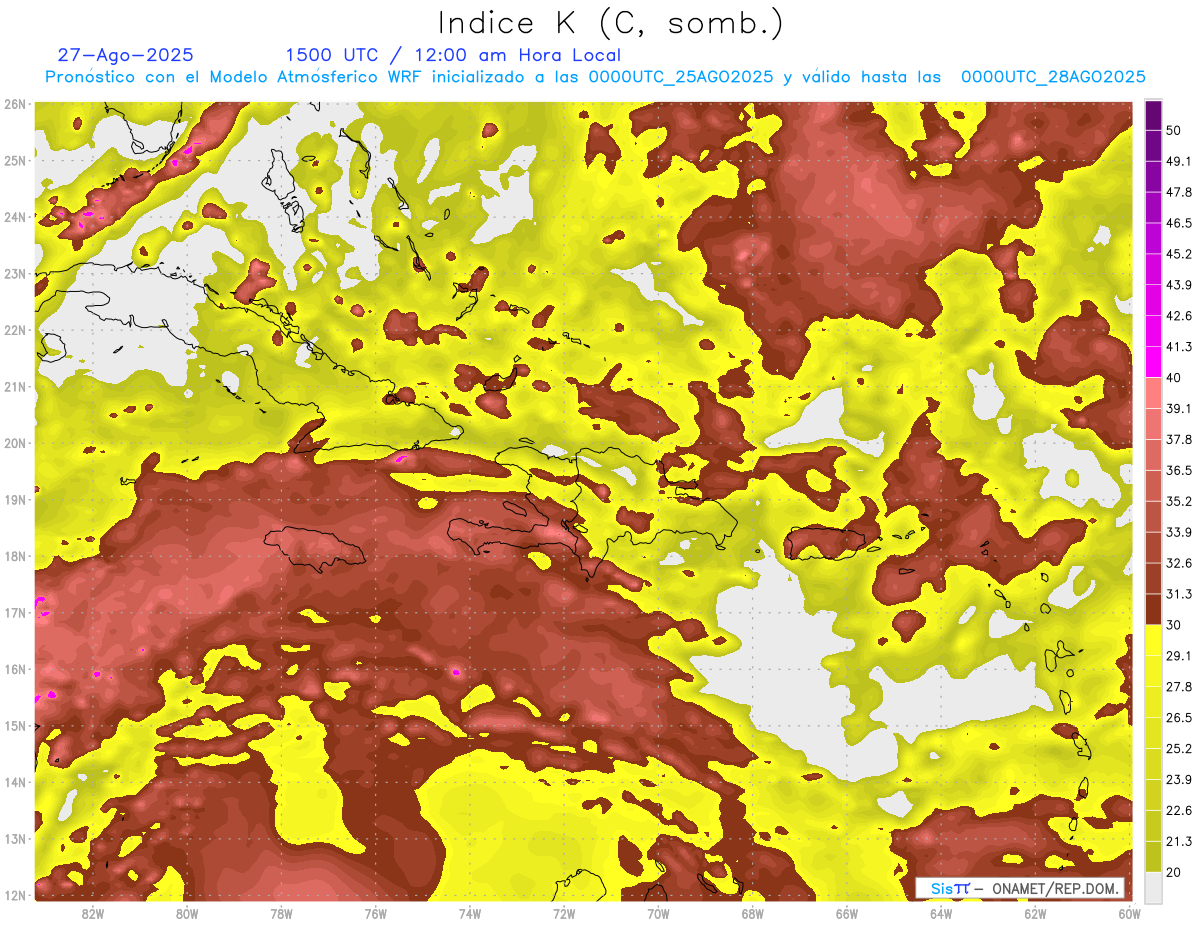Click the '36.5' colorbar value
This screenshot has height=927, width=1200.
click(x=1179, y=470)
